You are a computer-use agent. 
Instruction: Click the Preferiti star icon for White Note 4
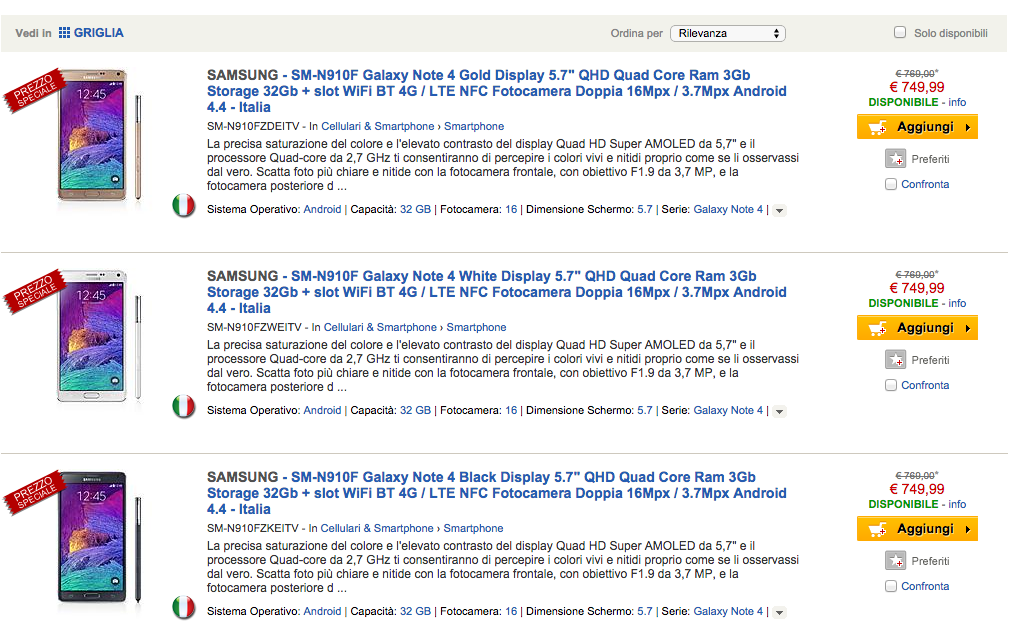click(895, 360)
